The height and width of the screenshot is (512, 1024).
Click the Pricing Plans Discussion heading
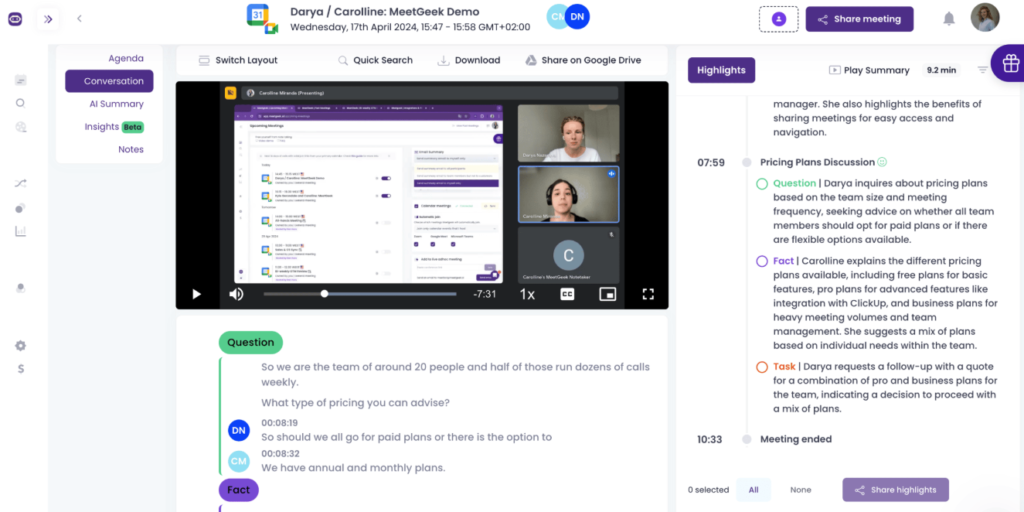817,162
